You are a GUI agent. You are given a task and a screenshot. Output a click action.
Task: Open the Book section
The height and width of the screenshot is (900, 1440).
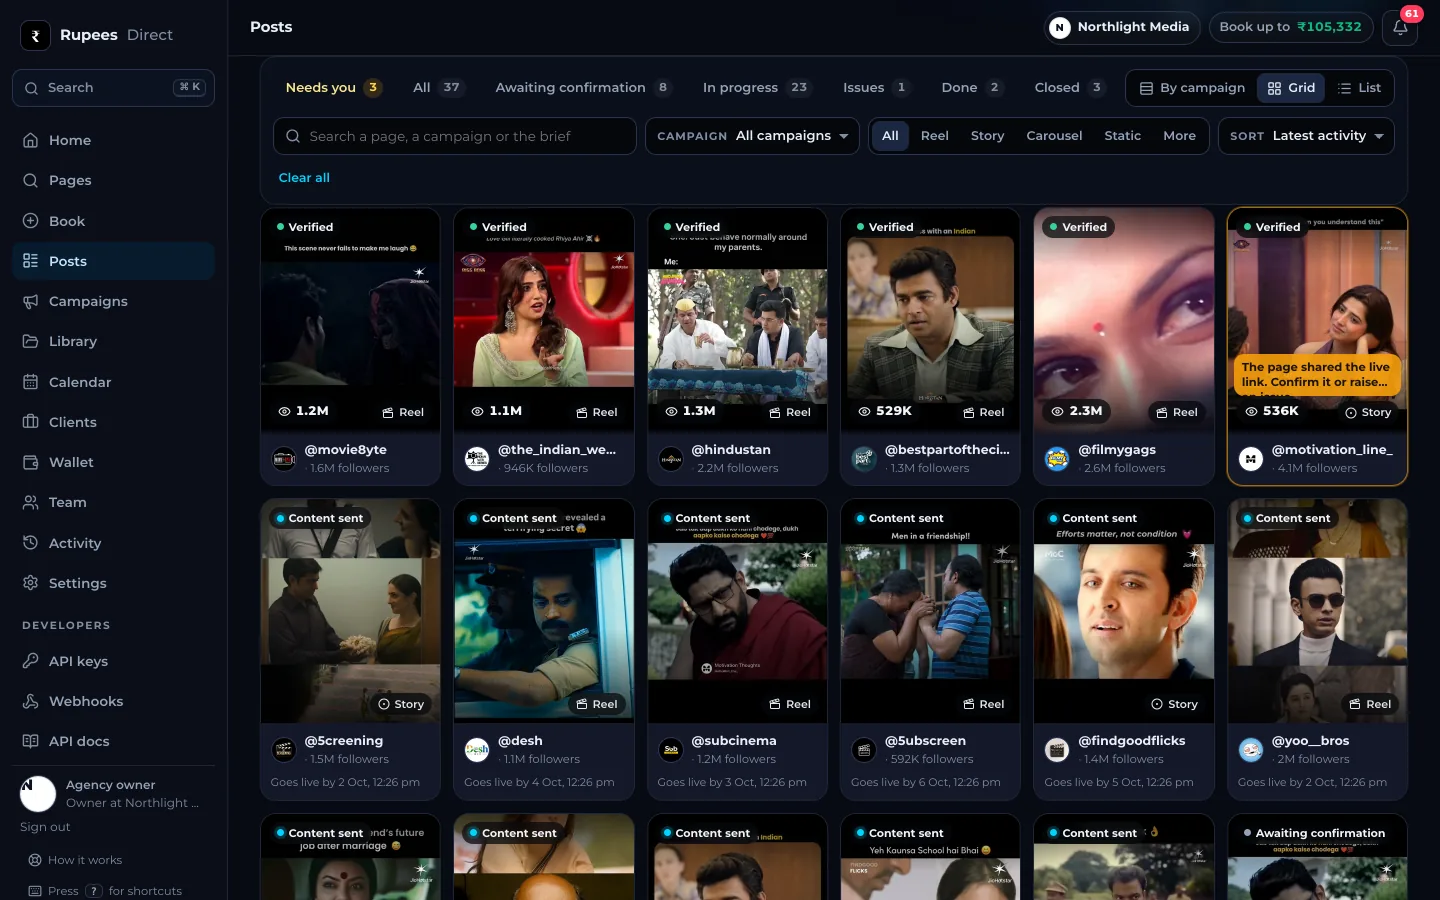click(x=113, y=221)
